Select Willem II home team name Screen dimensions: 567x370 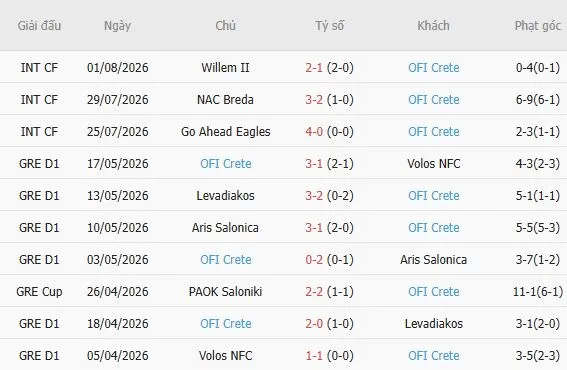pos(225,68)
